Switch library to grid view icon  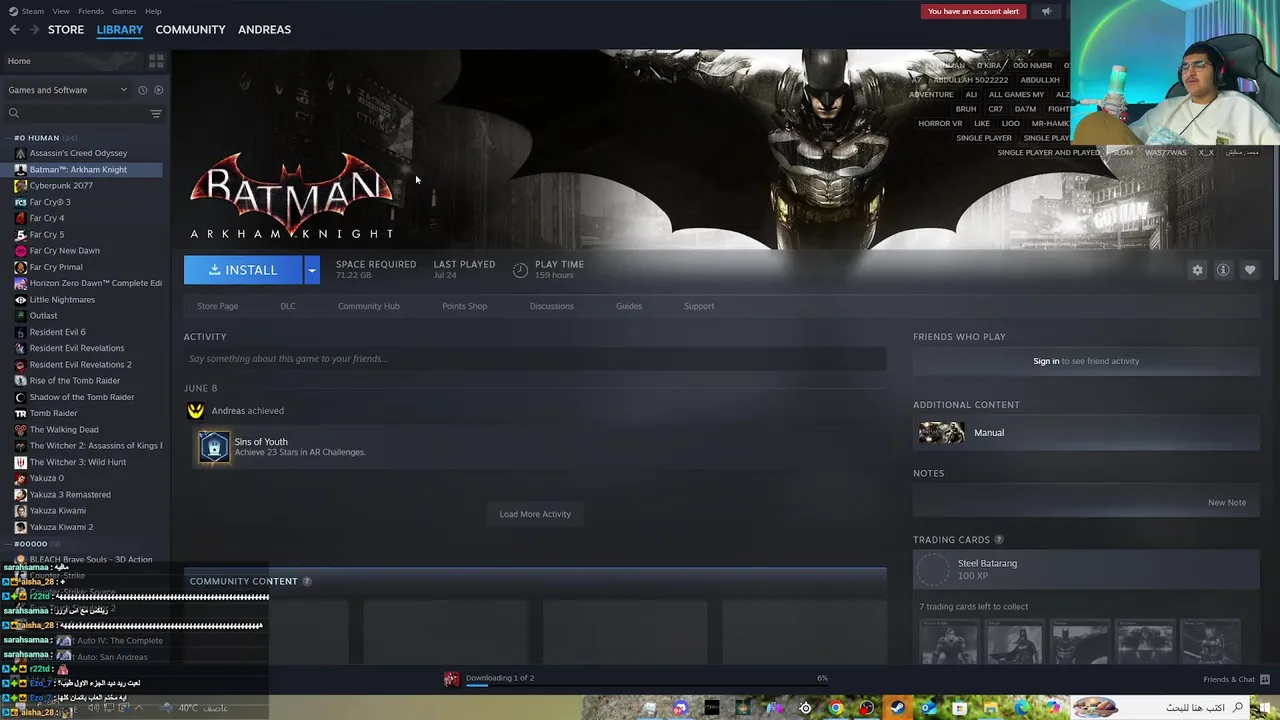pyautogui.click(x=156, y=61)
